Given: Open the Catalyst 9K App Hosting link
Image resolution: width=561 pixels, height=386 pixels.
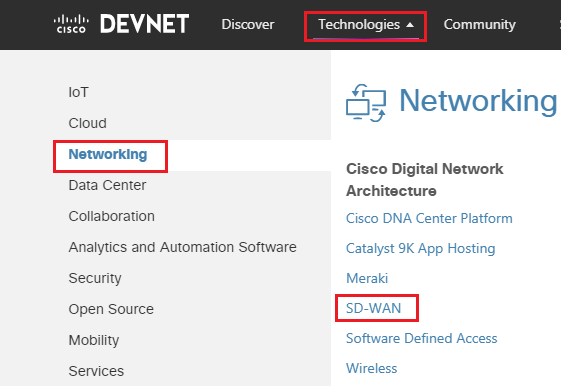Looking at the screenshot, I should (x=420, y=248).
